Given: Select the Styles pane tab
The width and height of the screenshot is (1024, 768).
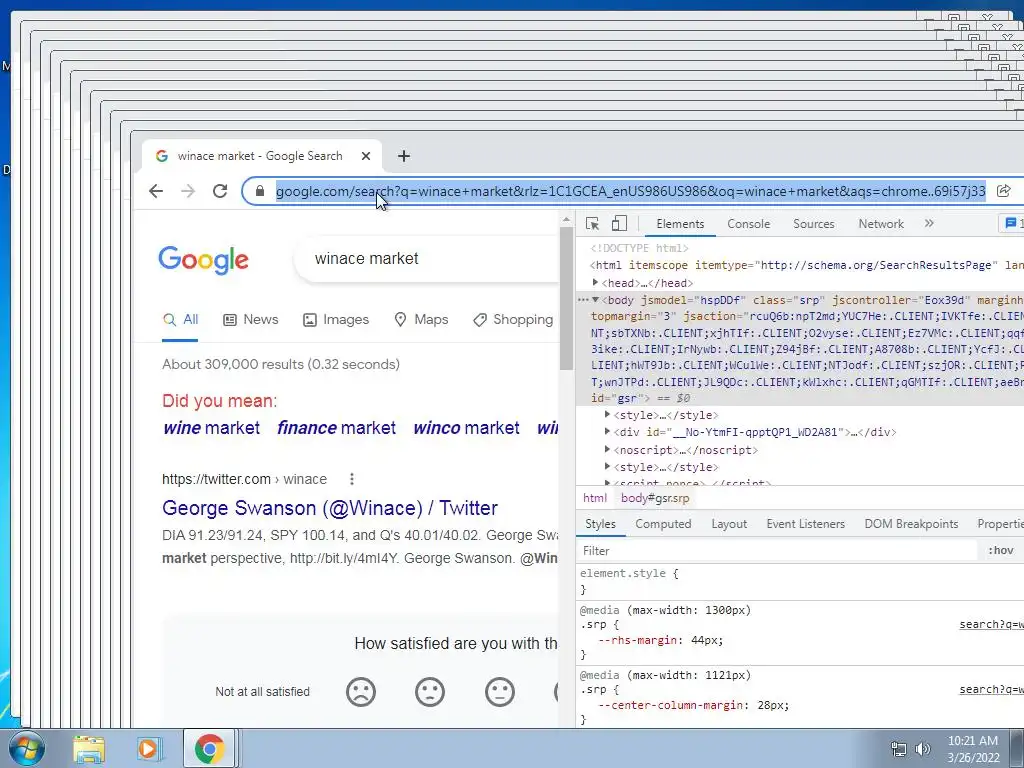Looking at the screenshot, I should [600, 524].
